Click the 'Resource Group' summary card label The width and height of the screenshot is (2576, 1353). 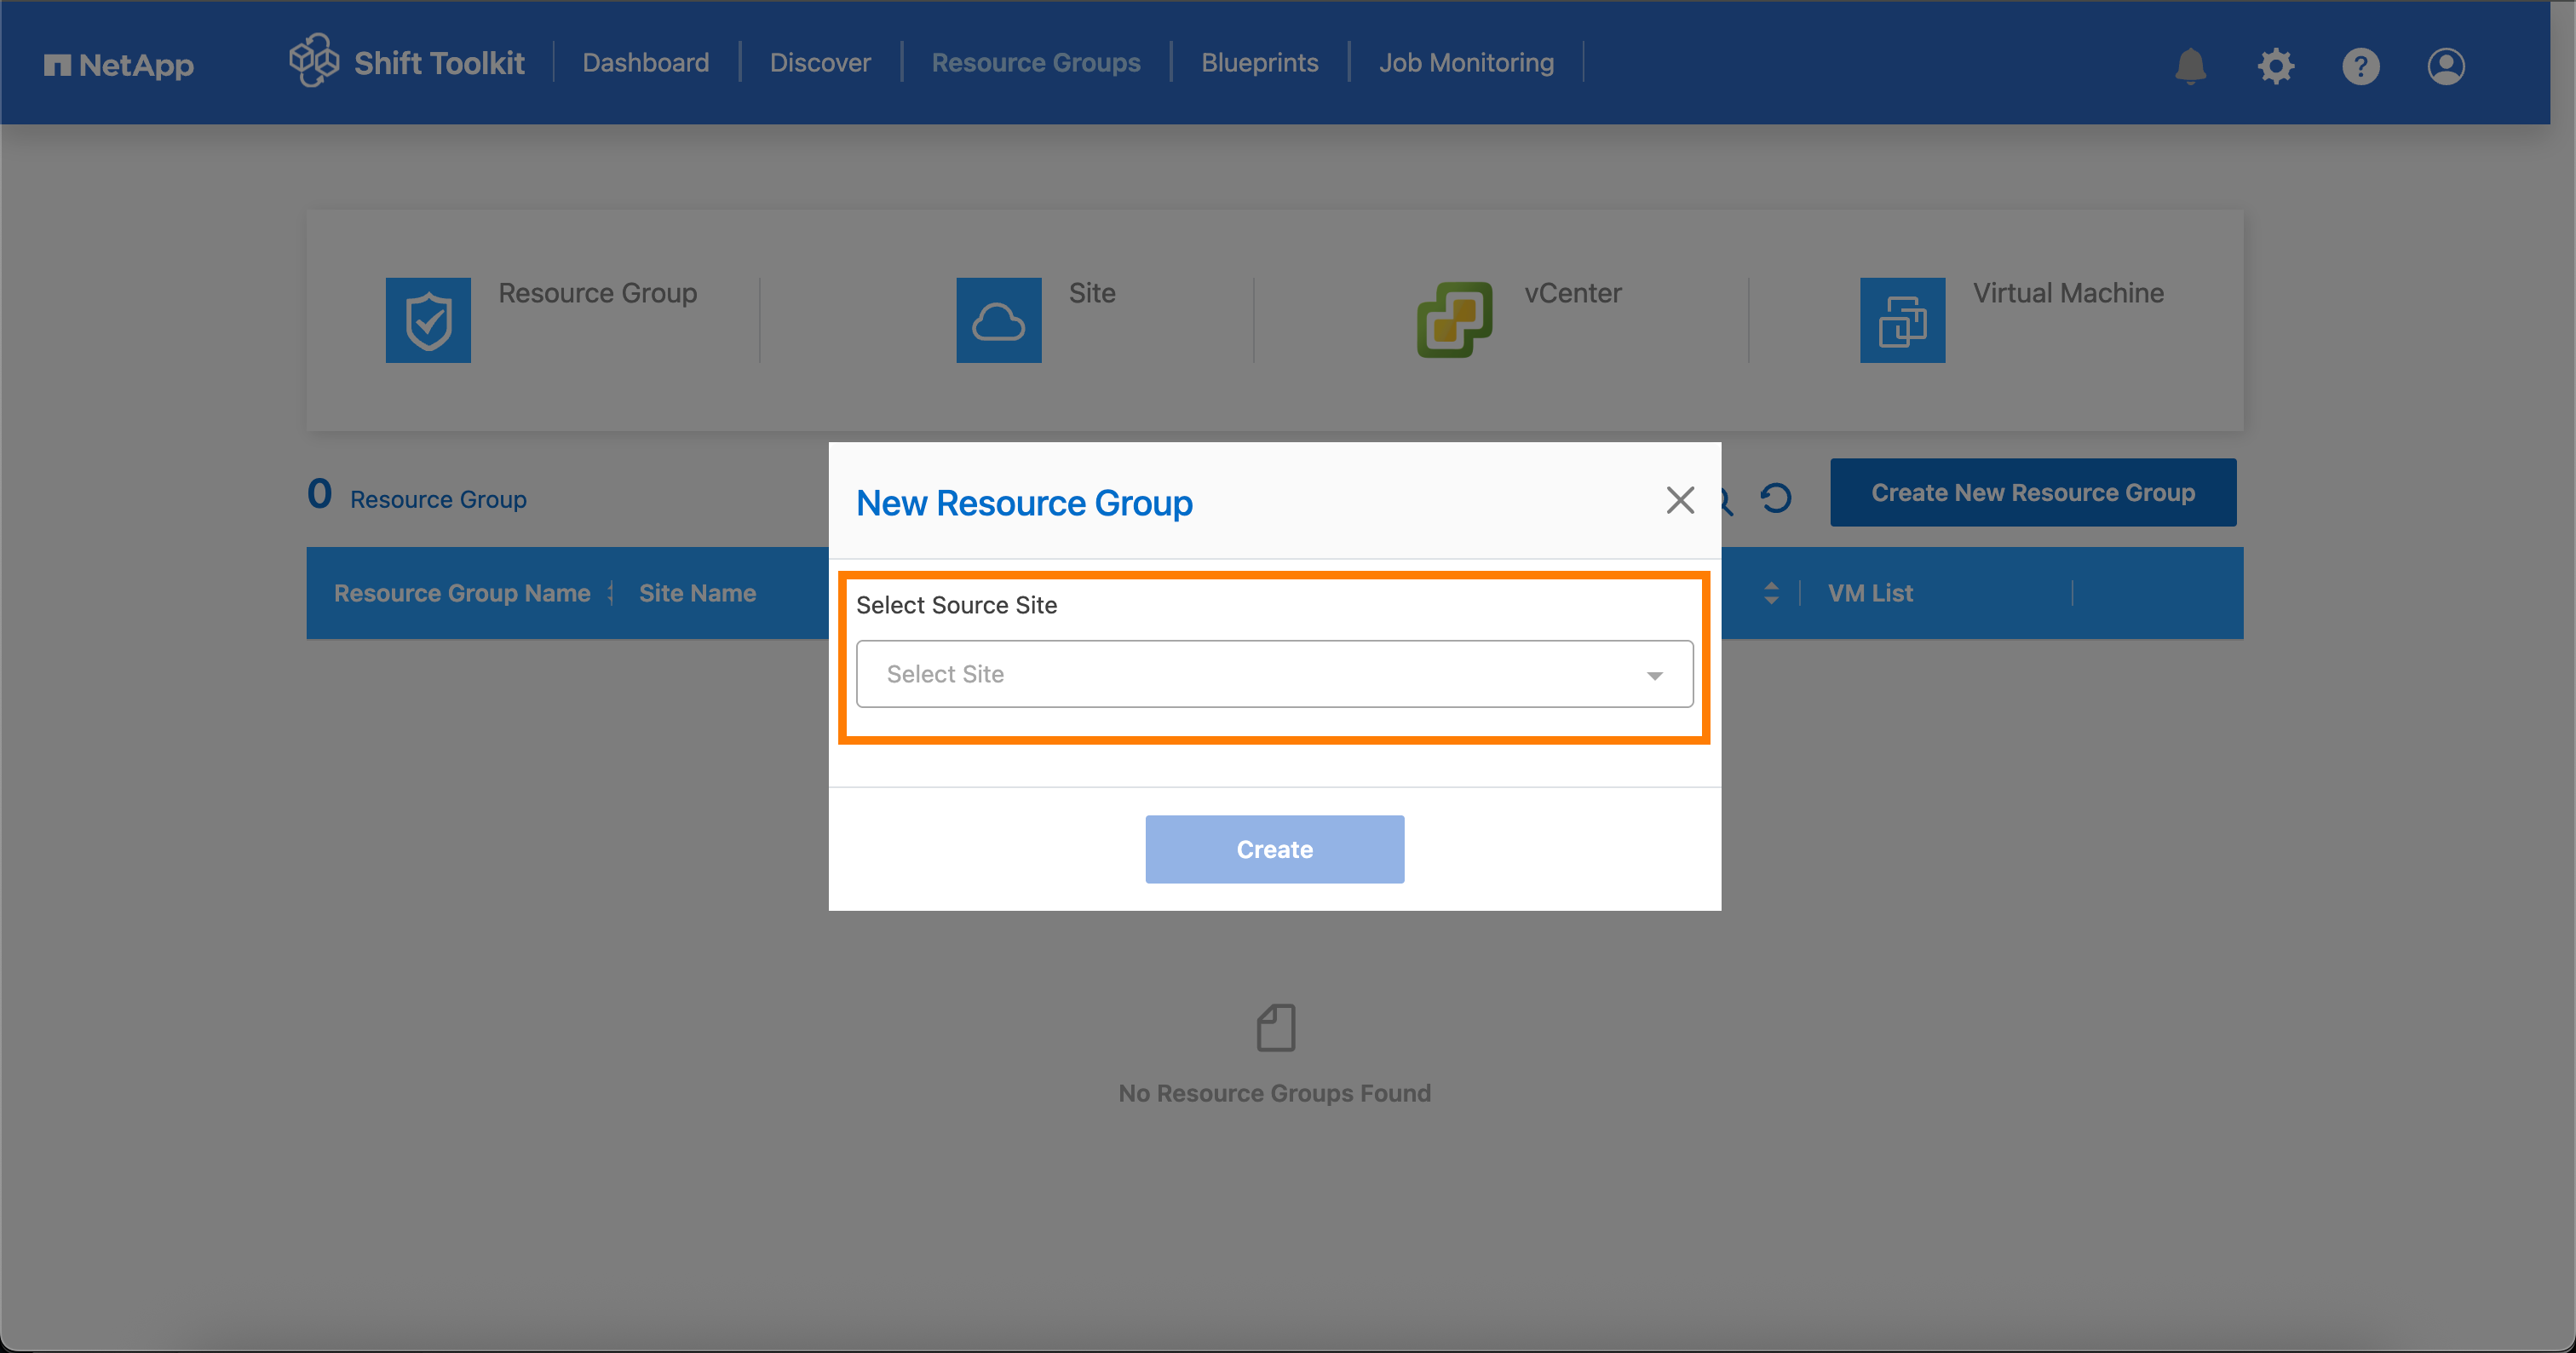(597, 293)
